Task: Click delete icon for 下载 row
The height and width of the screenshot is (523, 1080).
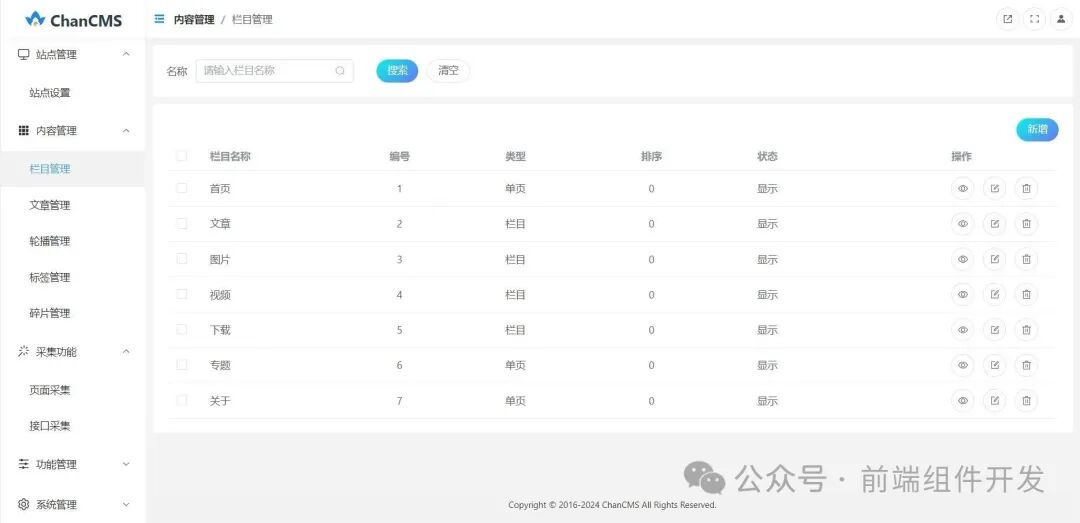Action: pos(1026,329)
